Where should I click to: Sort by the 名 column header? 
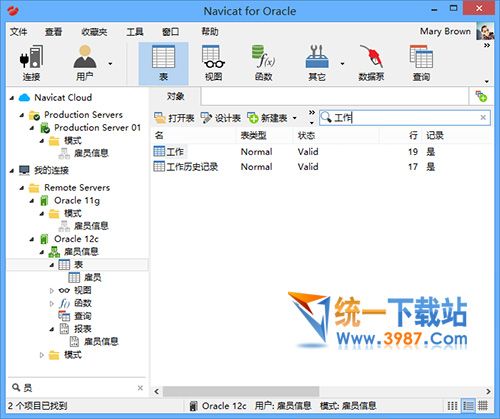click(194, 135)
